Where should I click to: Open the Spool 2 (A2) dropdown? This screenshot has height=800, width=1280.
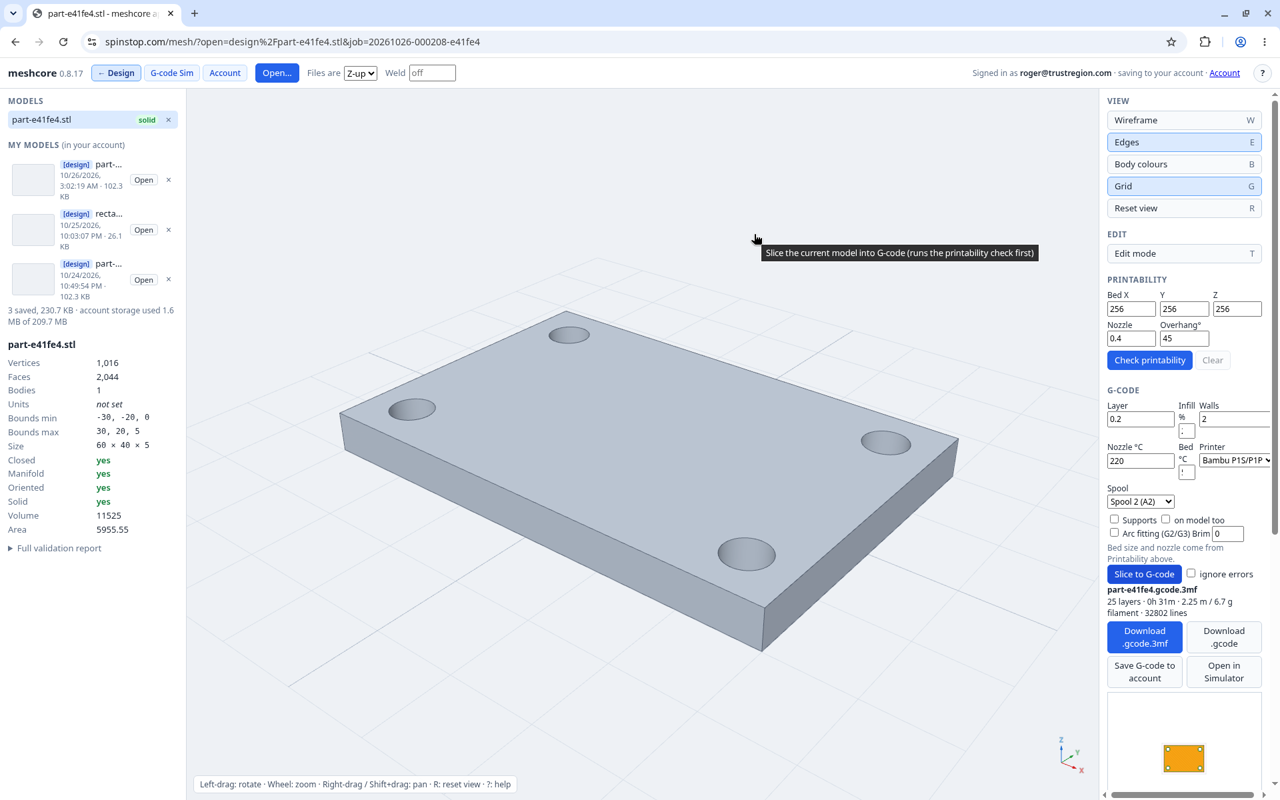tap(1141, 502)
